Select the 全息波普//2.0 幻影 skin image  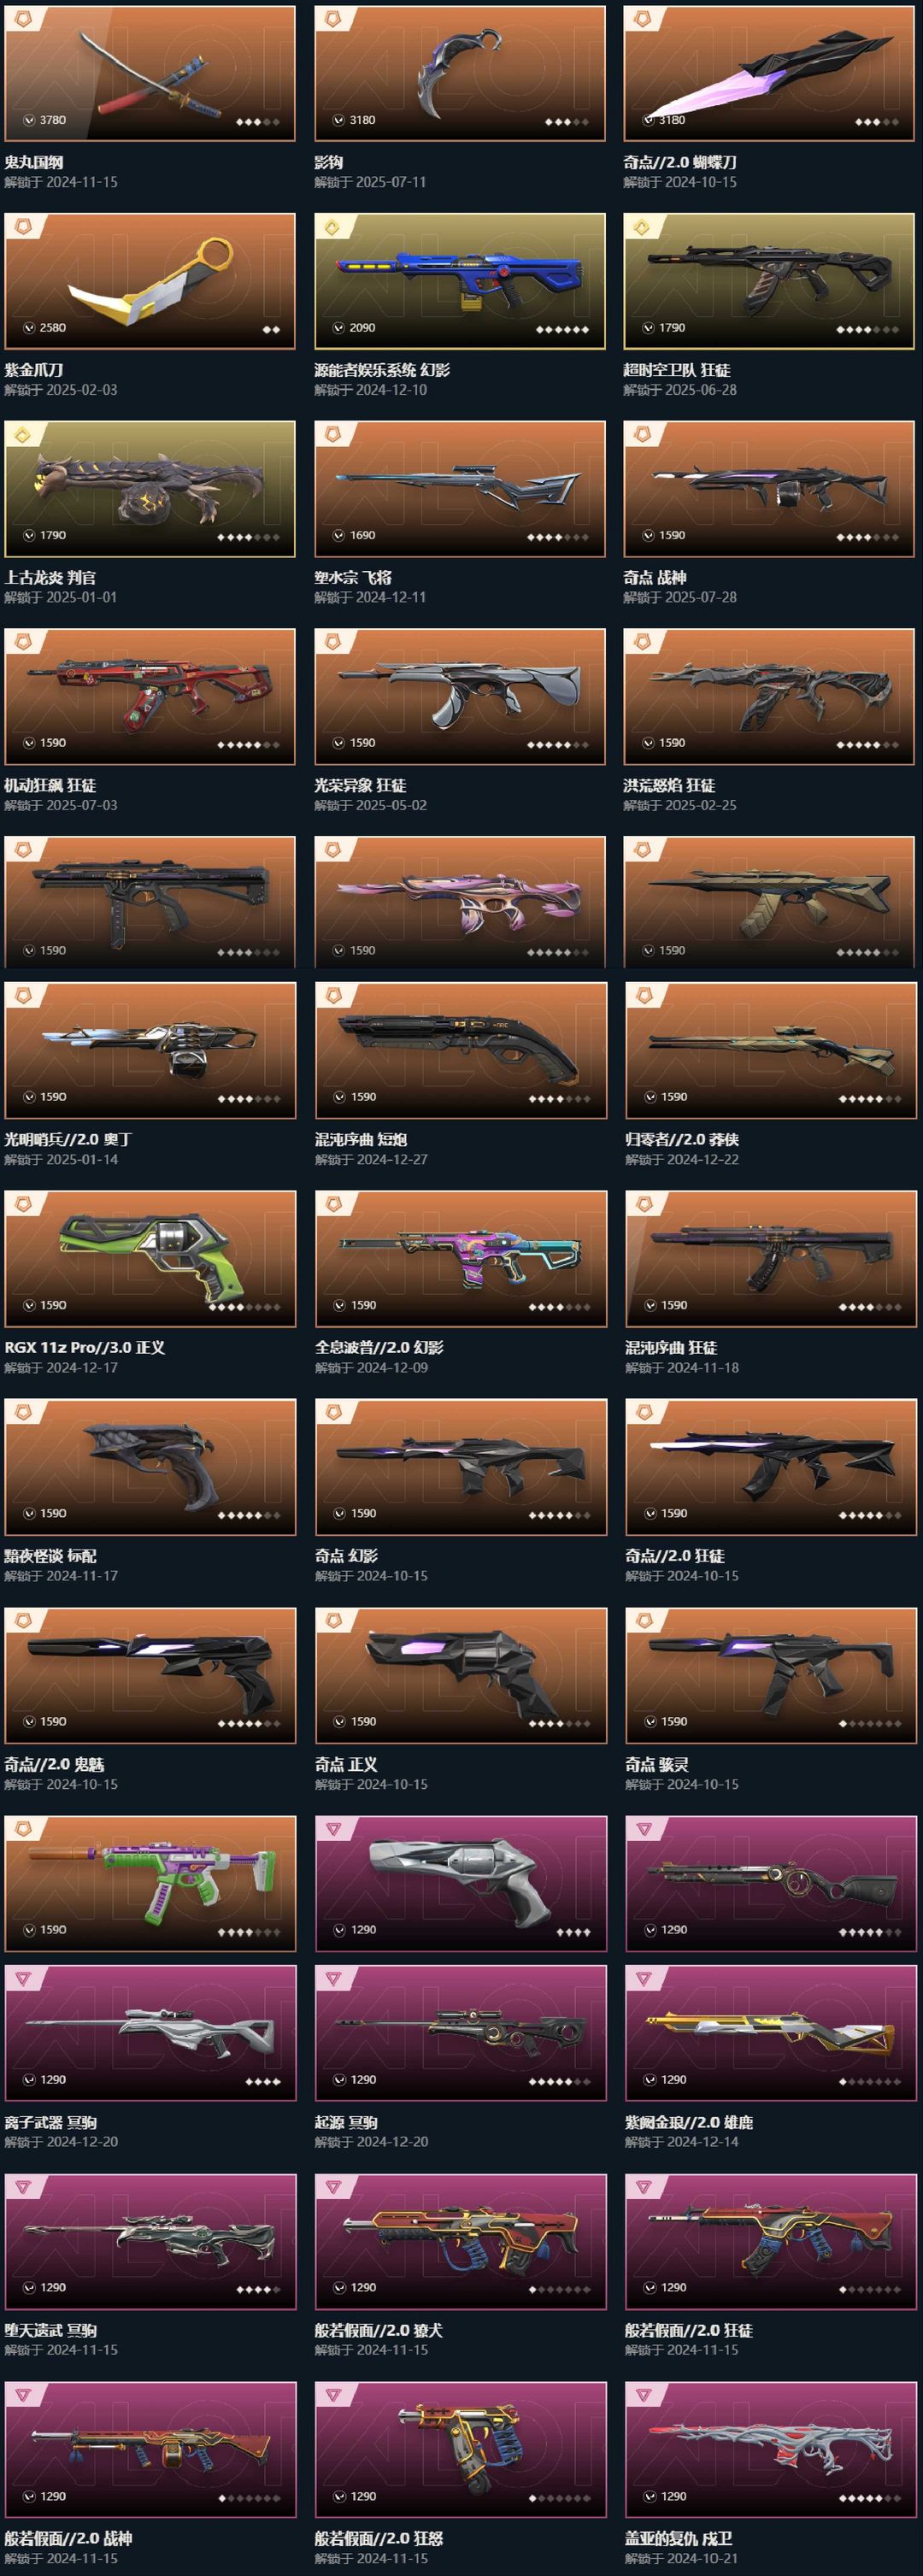461,1258
